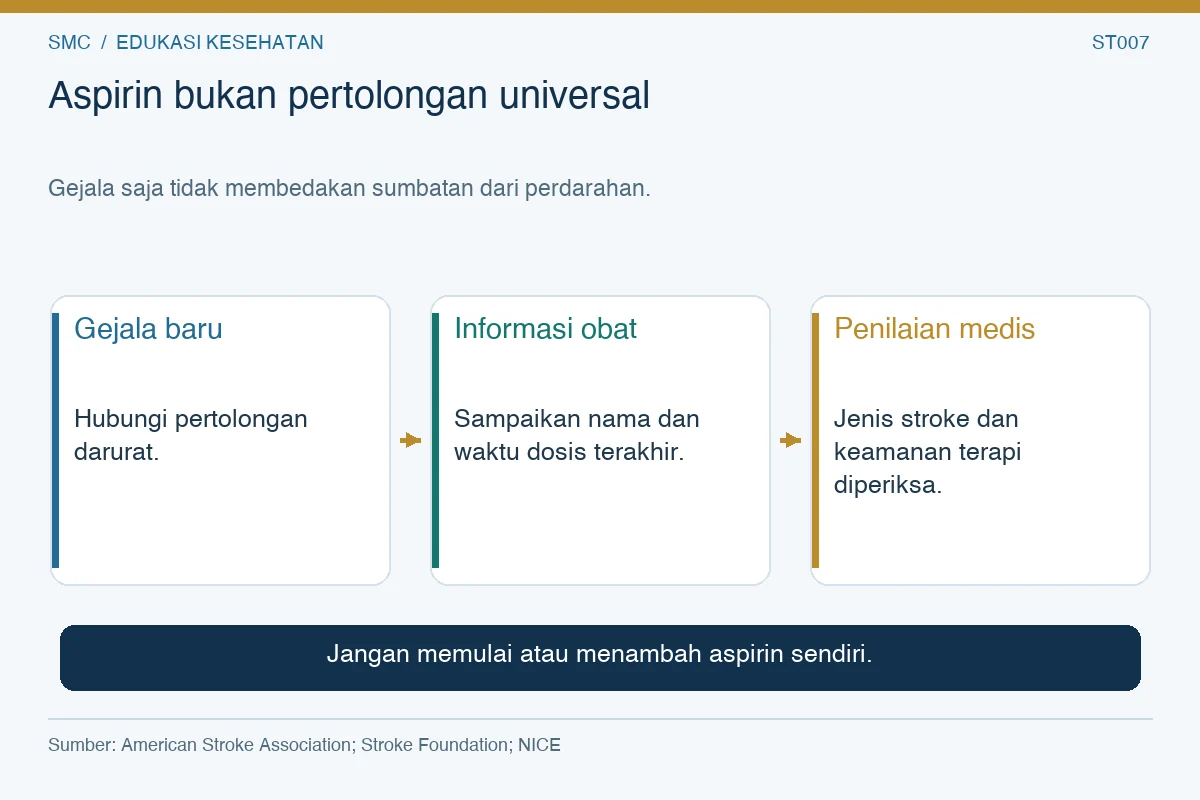Click the 'Penilaian medis' card heading
This screenshot has width=1200, height=800.
[x=934, y=329]
